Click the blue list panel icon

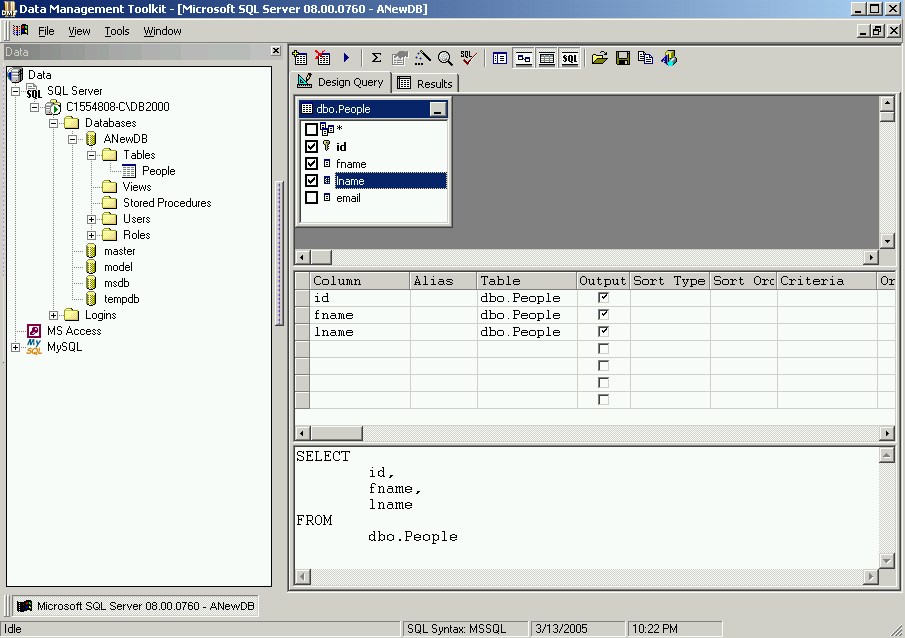(500, 58)
